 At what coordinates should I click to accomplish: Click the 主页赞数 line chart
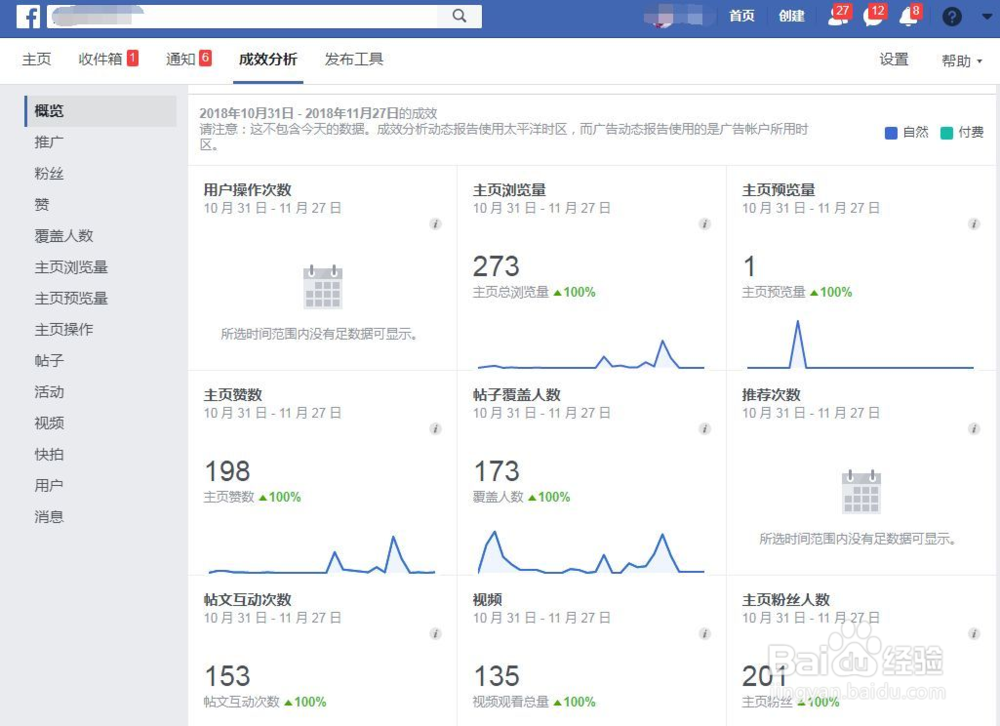point(321,555)
